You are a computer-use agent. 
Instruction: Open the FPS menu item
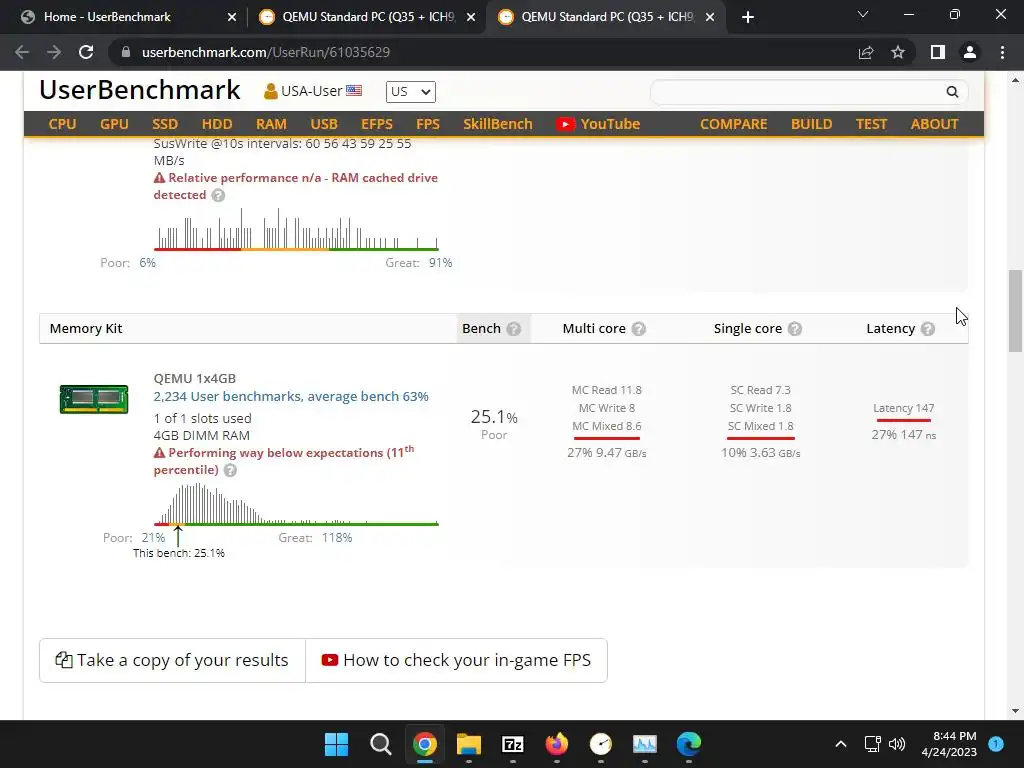(428, 124)
